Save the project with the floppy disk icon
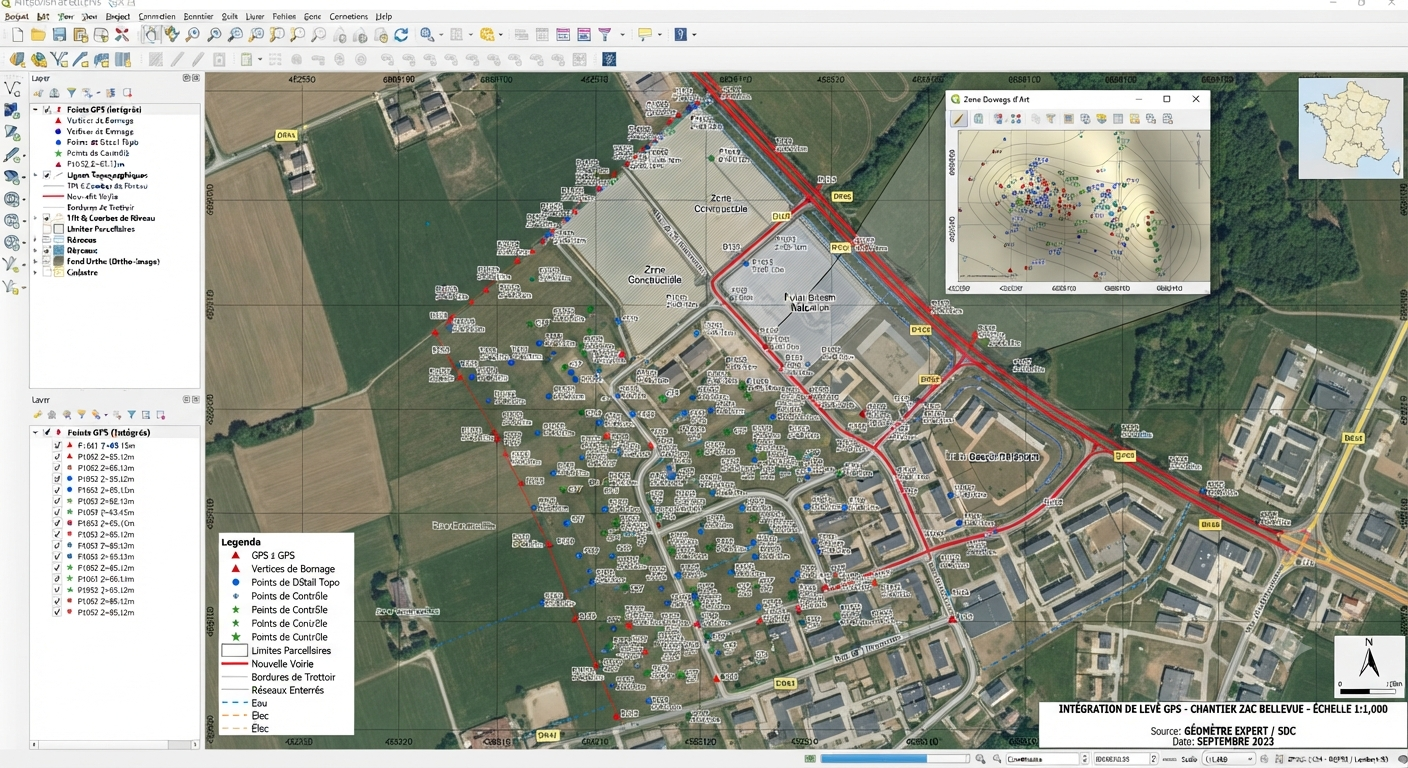 click(59, 35)
